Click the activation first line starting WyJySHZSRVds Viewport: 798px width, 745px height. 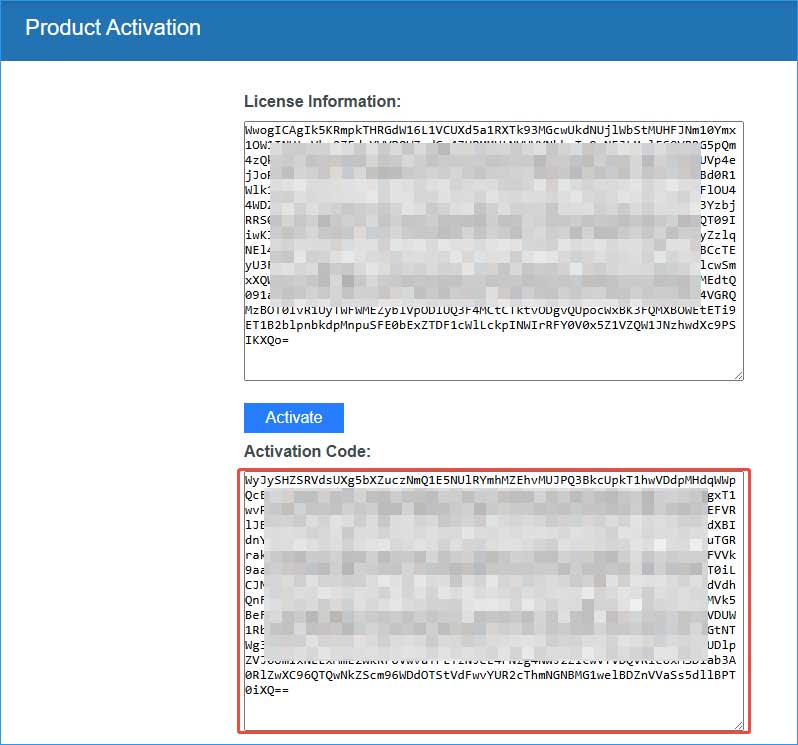(490, 480)
